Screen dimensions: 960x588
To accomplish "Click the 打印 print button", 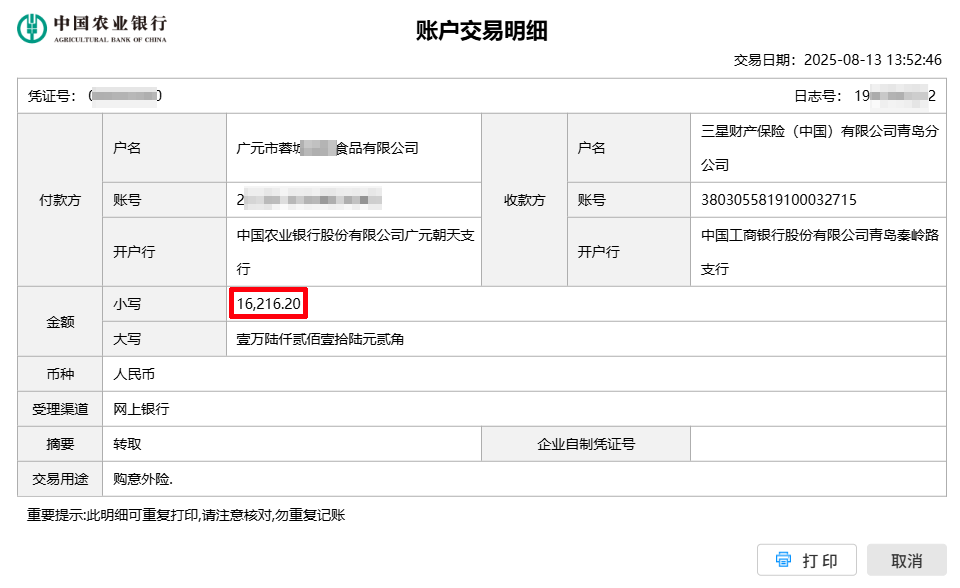I will click(x=806, y=560).
